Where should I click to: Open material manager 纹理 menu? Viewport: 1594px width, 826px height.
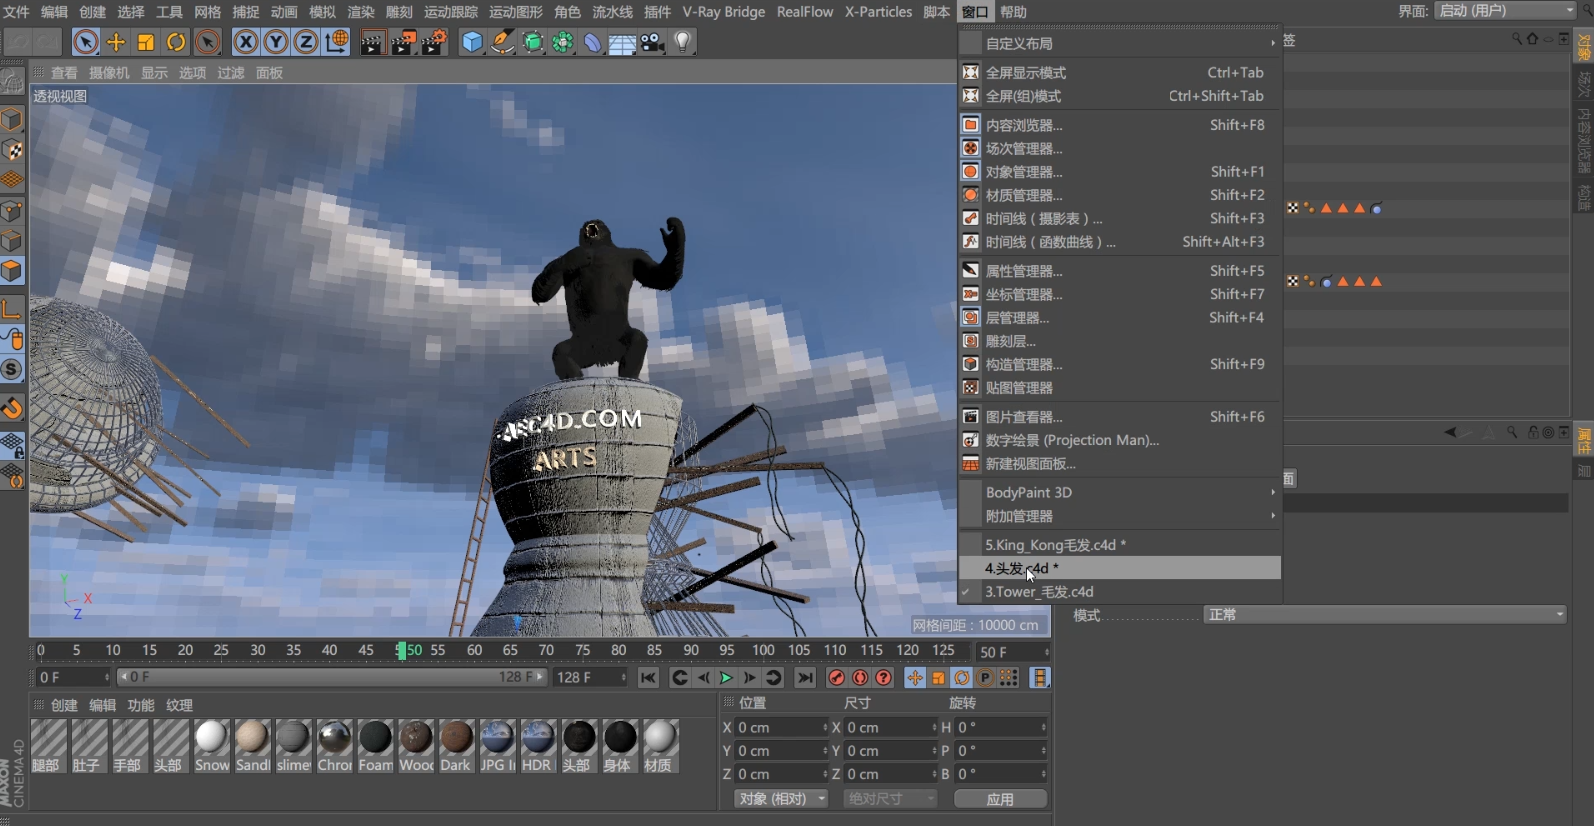pyautogui.click(x=179, y=705)
